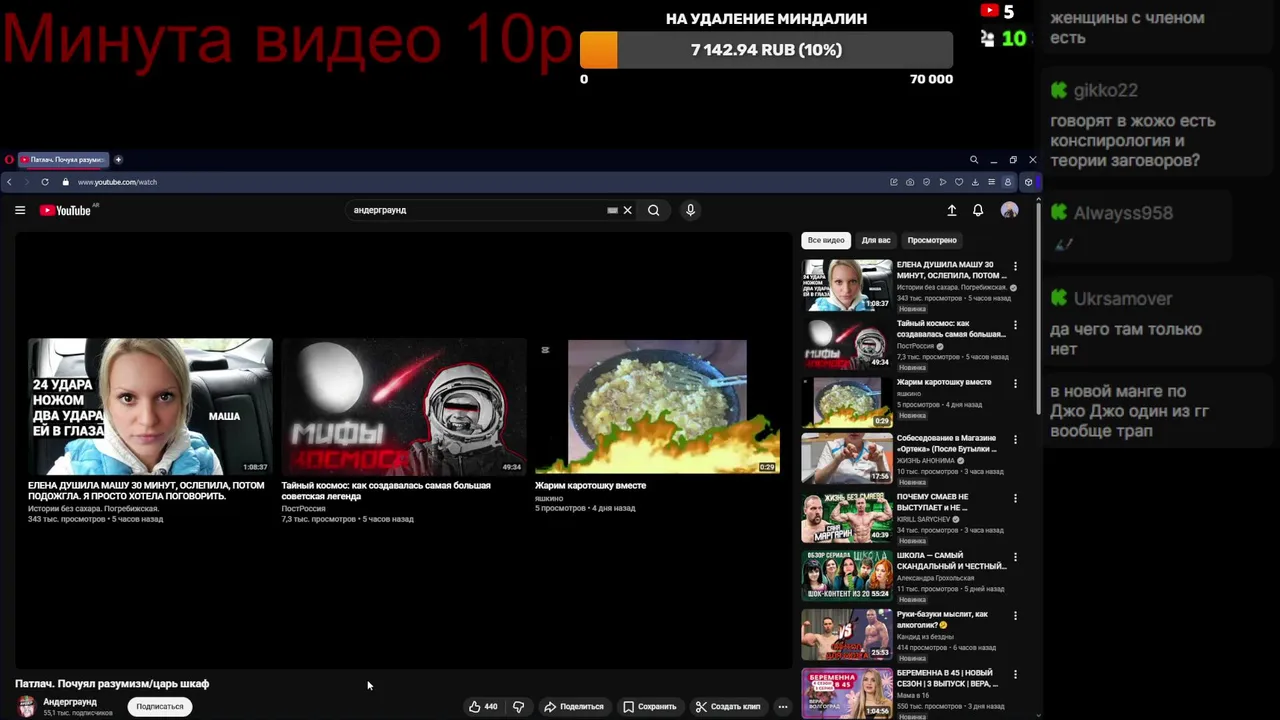Select the Для вас filter chip
This screenshot has width=1280, height=720.
[x=876, y=240]
